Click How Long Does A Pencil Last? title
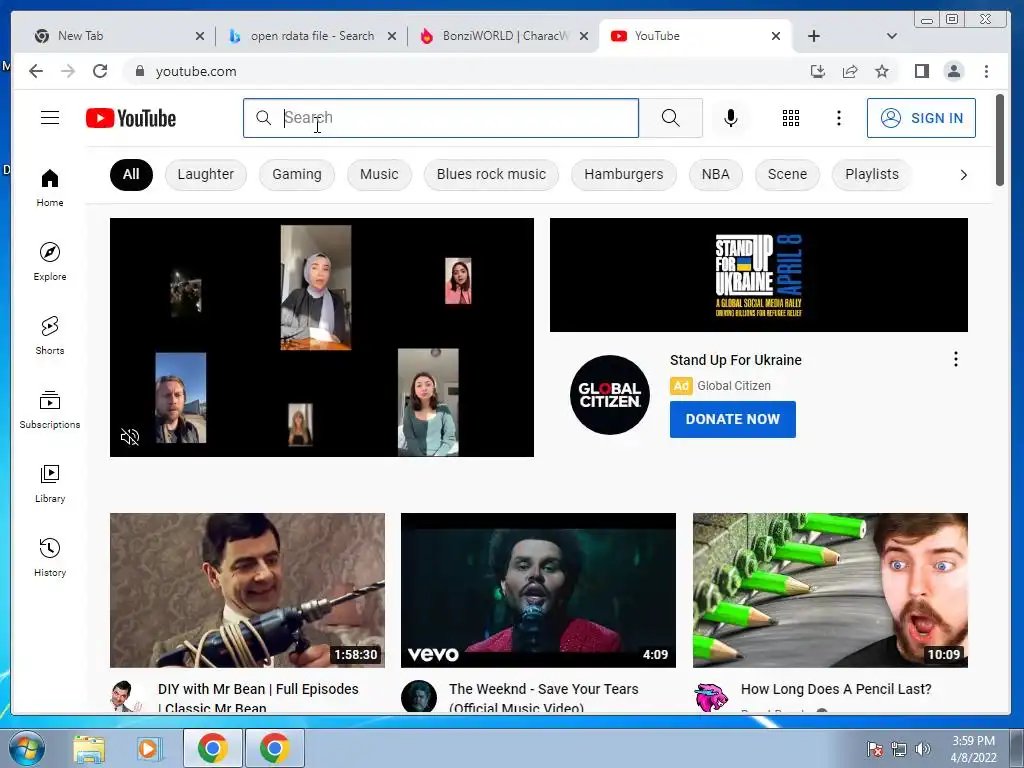Image resolution: width=1024 pixels, height=768 pixels. click(x=836, y=689)
